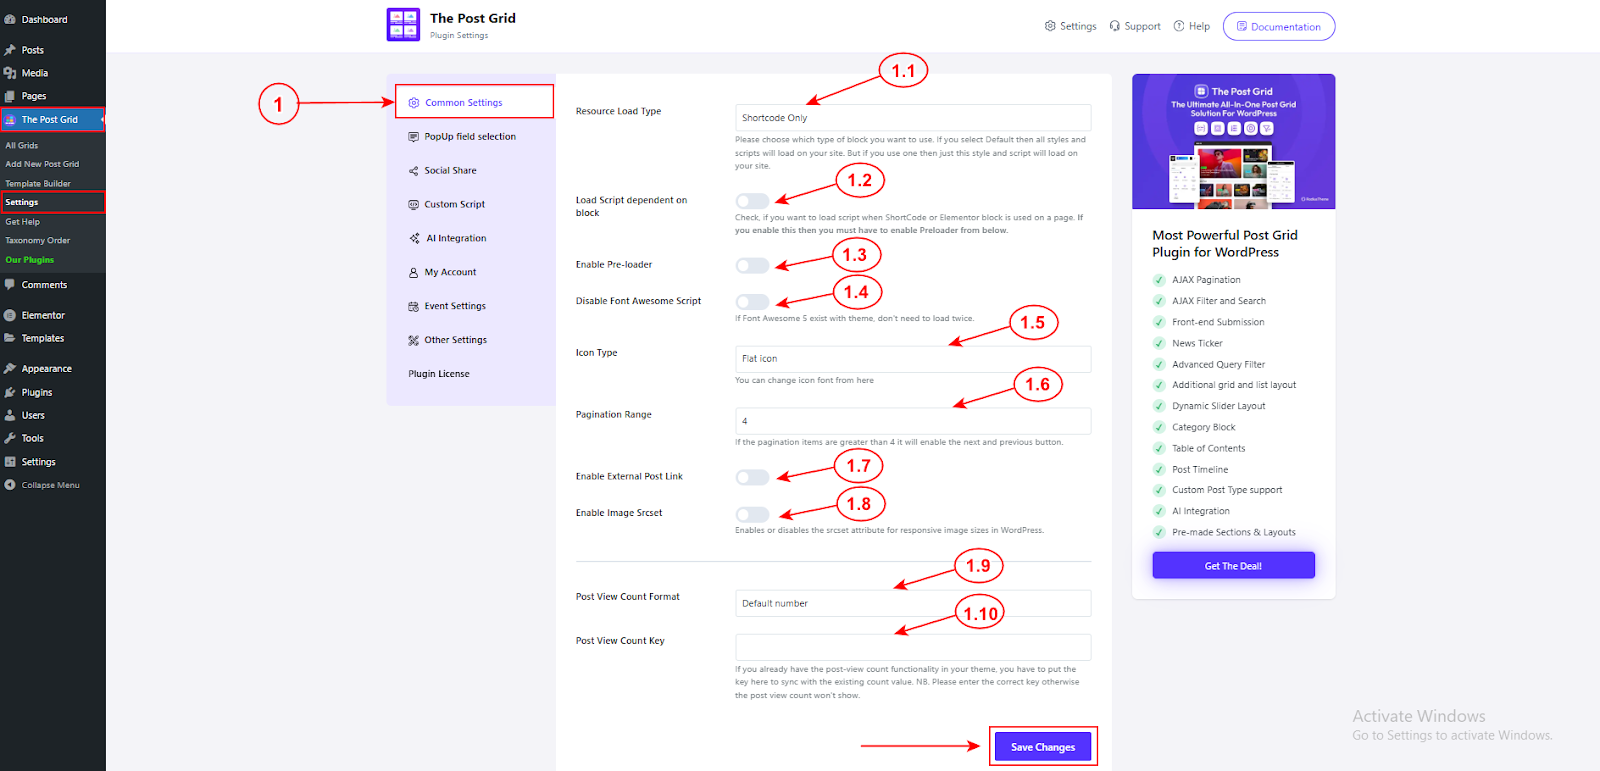Enable External Post Link toggle
This screenshot has width=1600, height=771.
tap(752, 477)
